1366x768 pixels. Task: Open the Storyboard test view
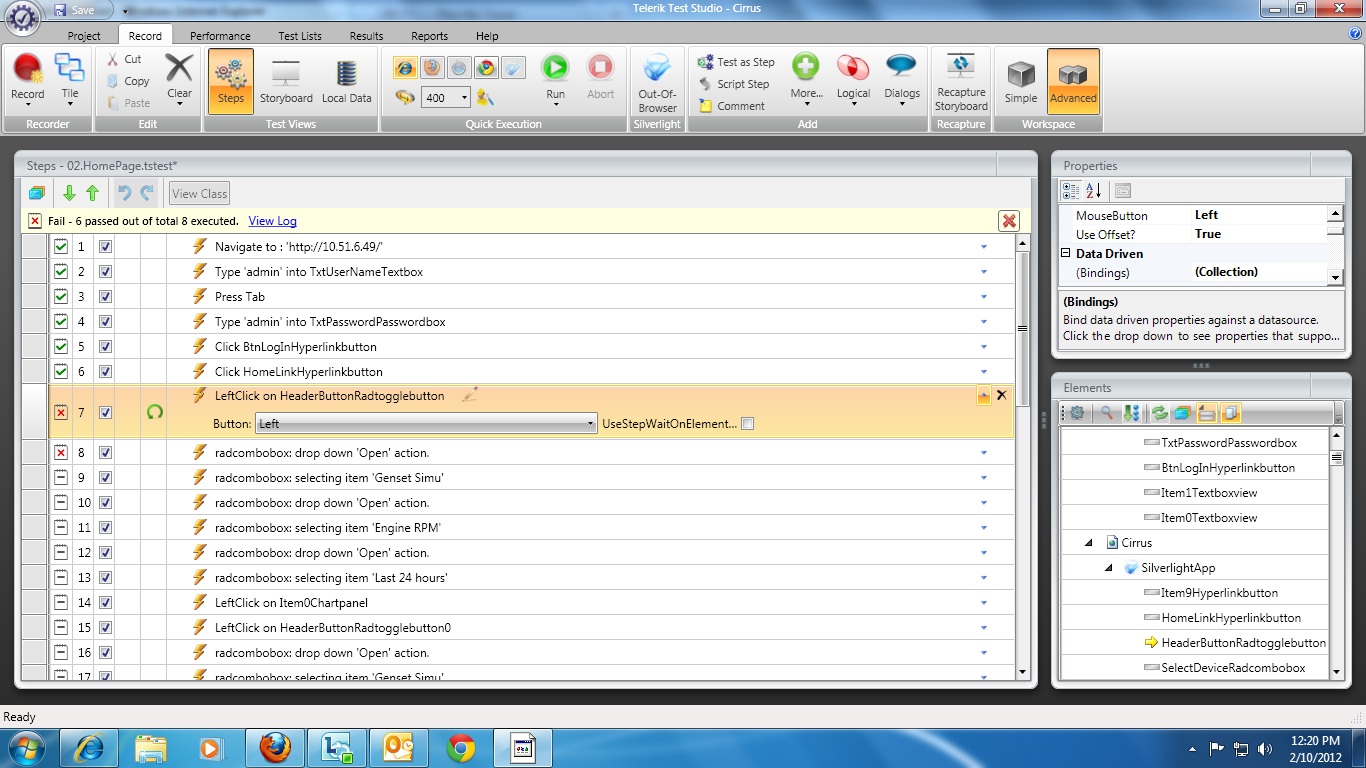[x=286, y=81]
